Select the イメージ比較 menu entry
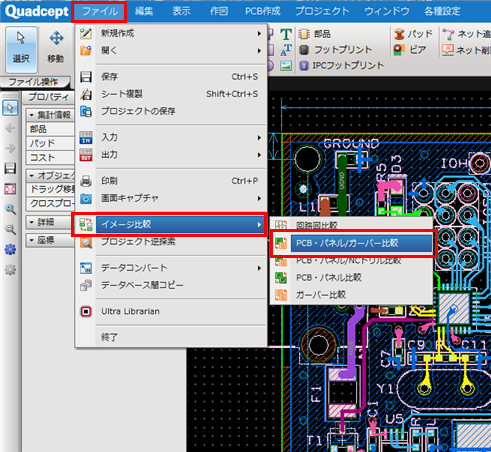The width and height of the screenshot is (491, 452). coord(171,224)
